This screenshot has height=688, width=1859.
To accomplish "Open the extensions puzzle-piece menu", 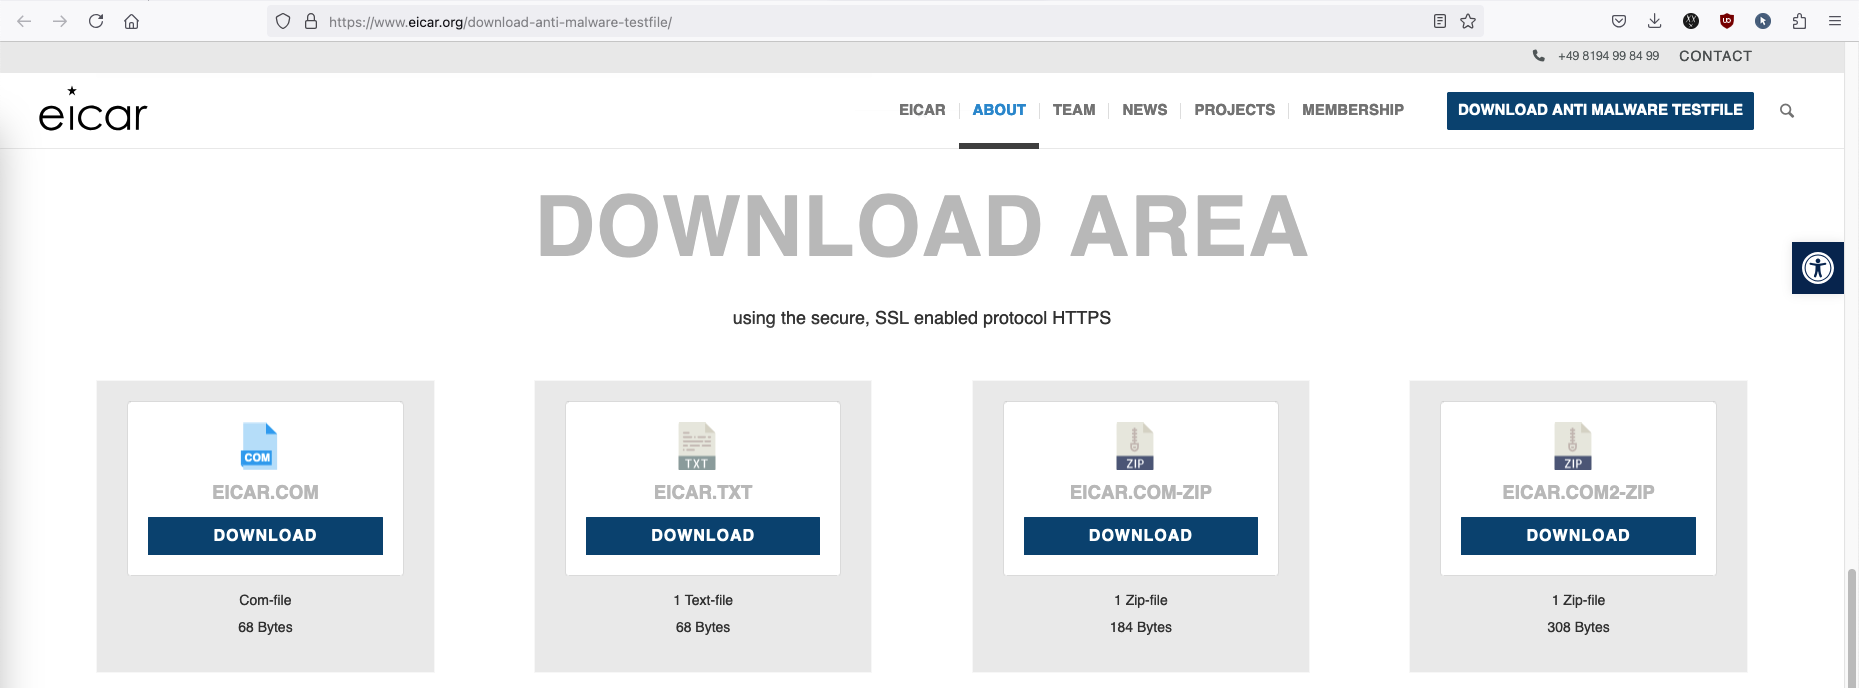I will point(1799,21).
